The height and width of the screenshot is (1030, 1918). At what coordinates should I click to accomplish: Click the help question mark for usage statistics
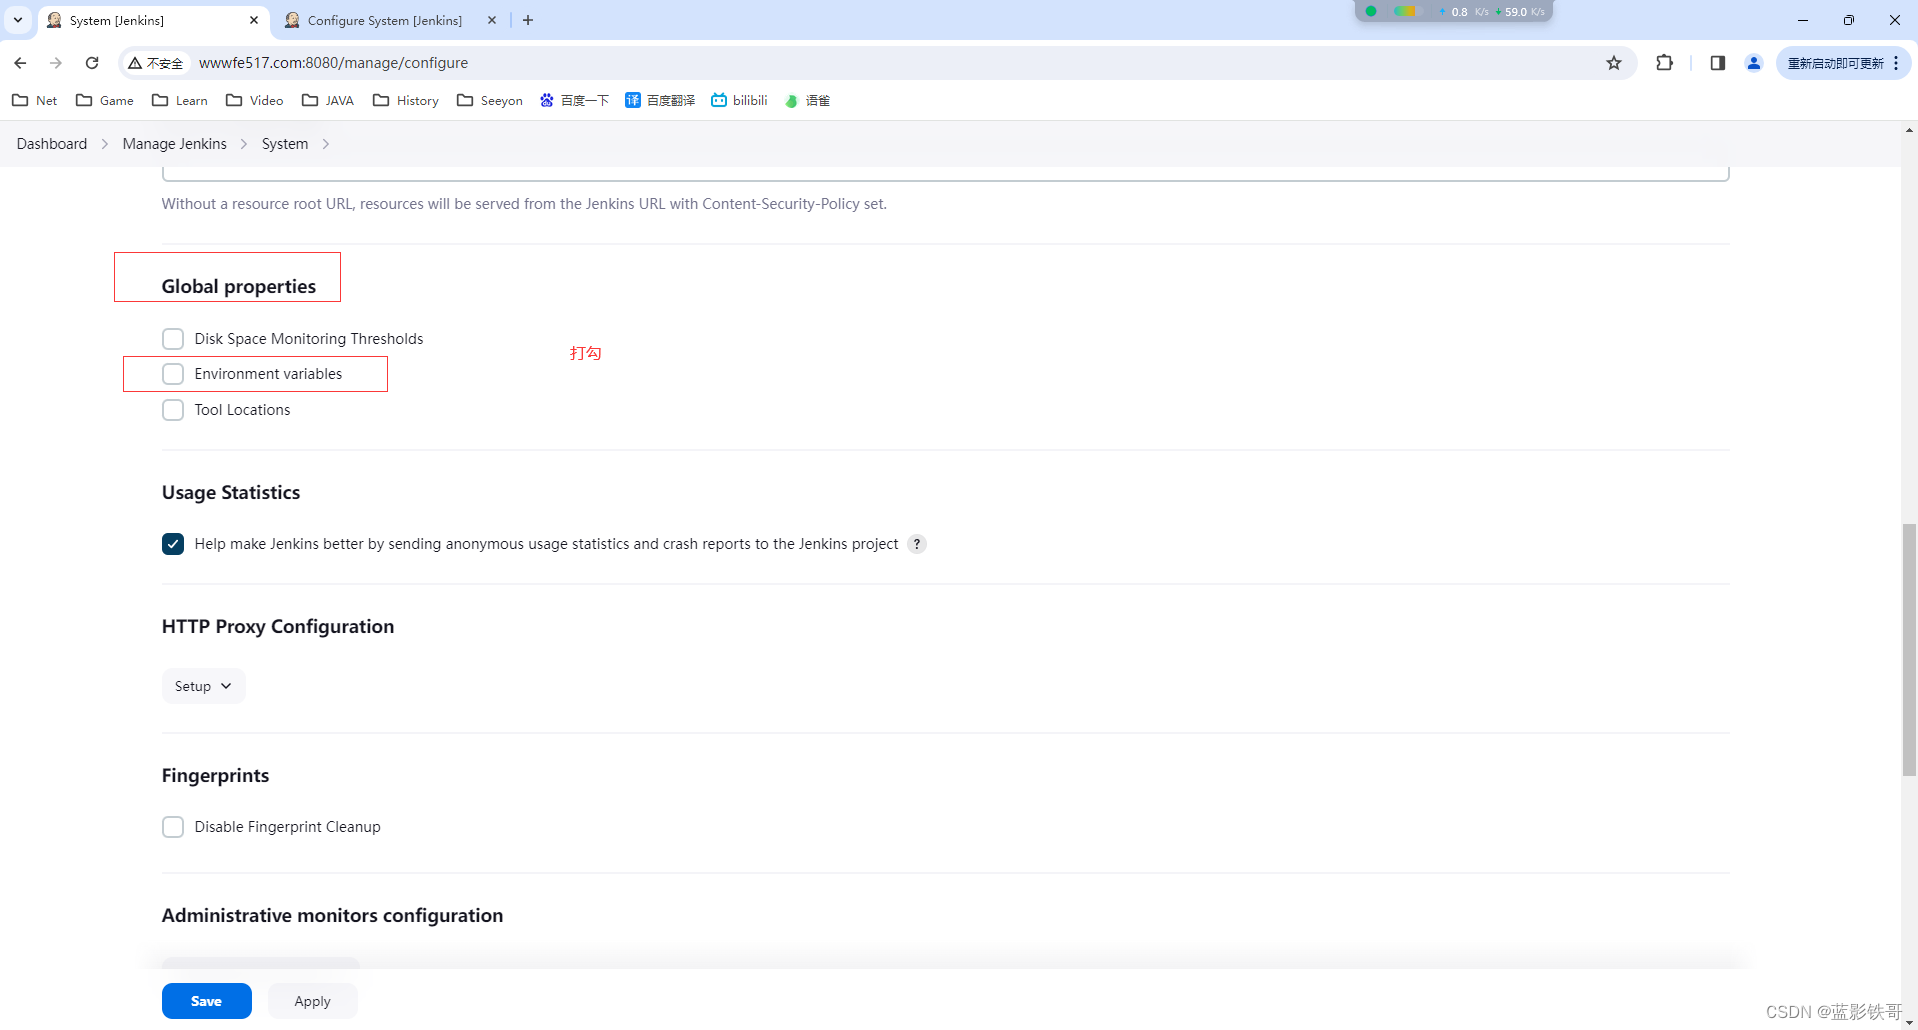tap(917, 544)
